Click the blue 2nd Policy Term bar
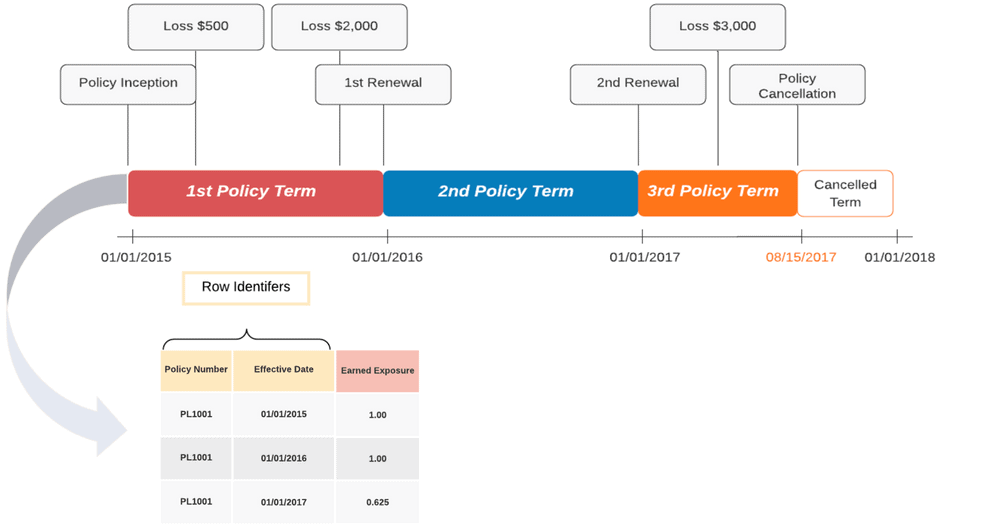The width and height of the screenshot is (999, 531). click(x=510, y=193)
